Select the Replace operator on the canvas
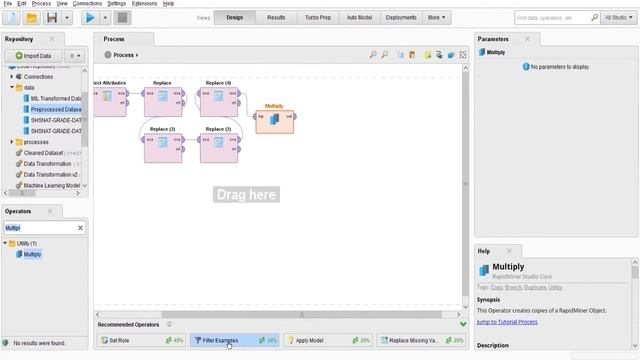The width and height of the screenshot is (640, 360). (163, 101)
